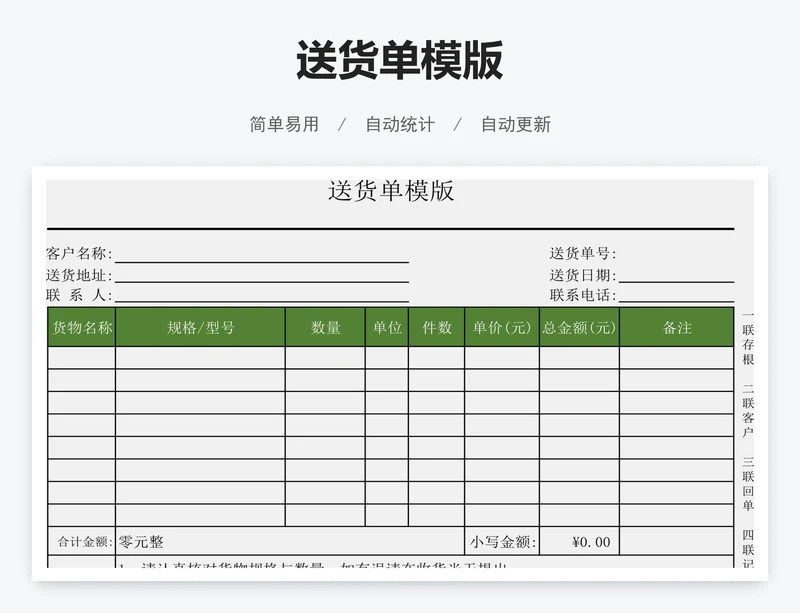Click the 送货日期 label
The width and height of the screenshot is (800, 613).
tap(583, 275)
